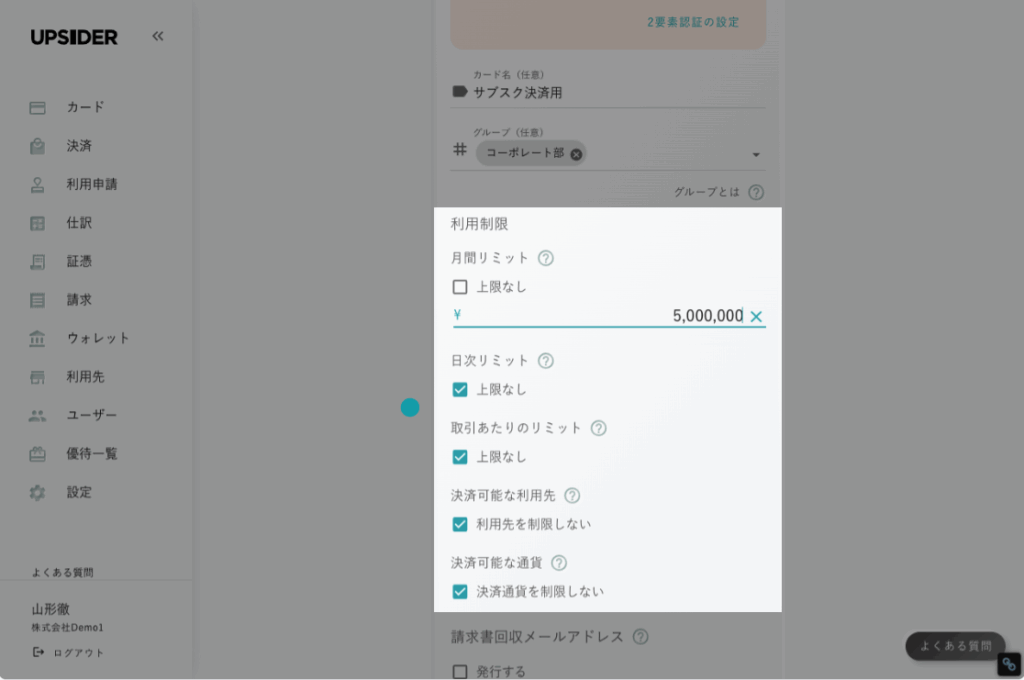Uncheck 上限なし under 日次リミット
Image resolution: width=1024 pixels, height=680 pixels.
pyautogui.click(x=460, y=390)
